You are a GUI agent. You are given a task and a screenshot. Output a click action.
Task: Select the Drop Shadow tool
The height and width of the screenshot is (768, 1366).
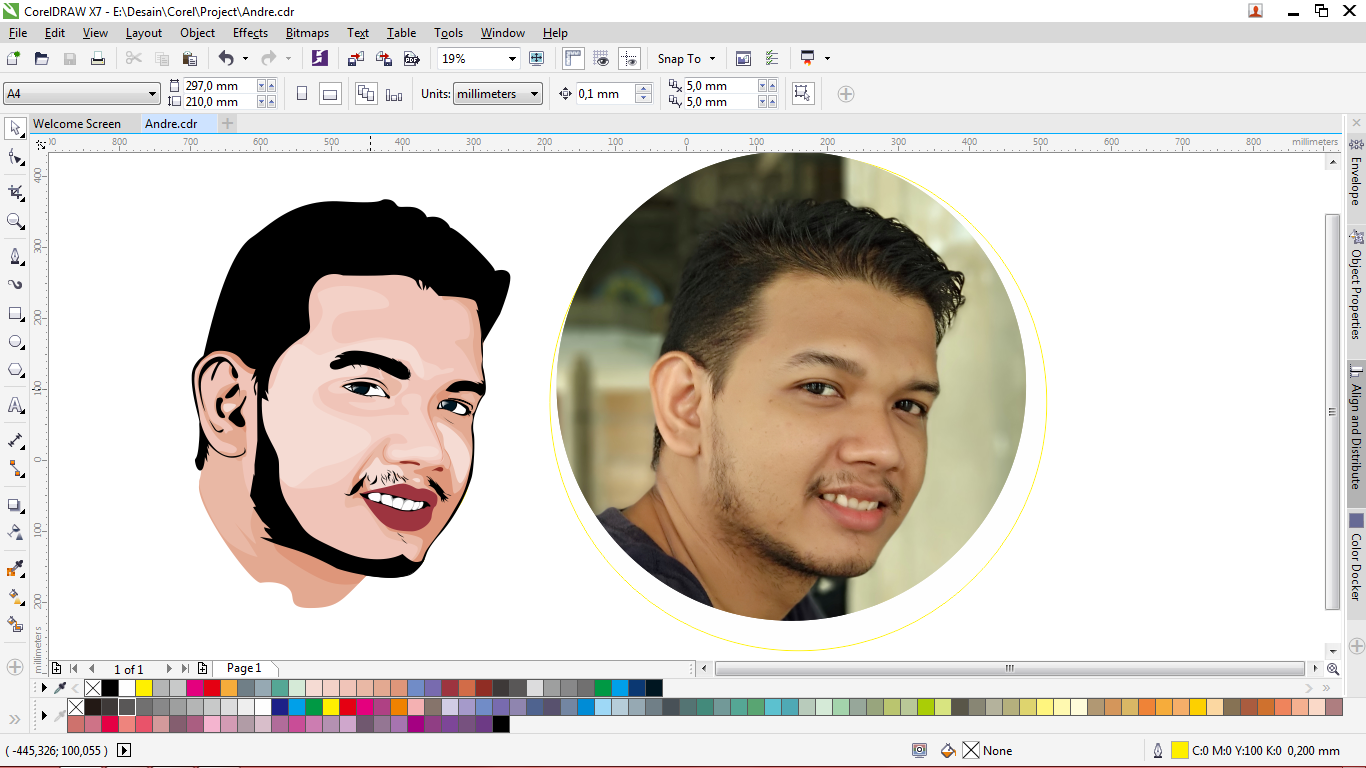pos(15,505)
